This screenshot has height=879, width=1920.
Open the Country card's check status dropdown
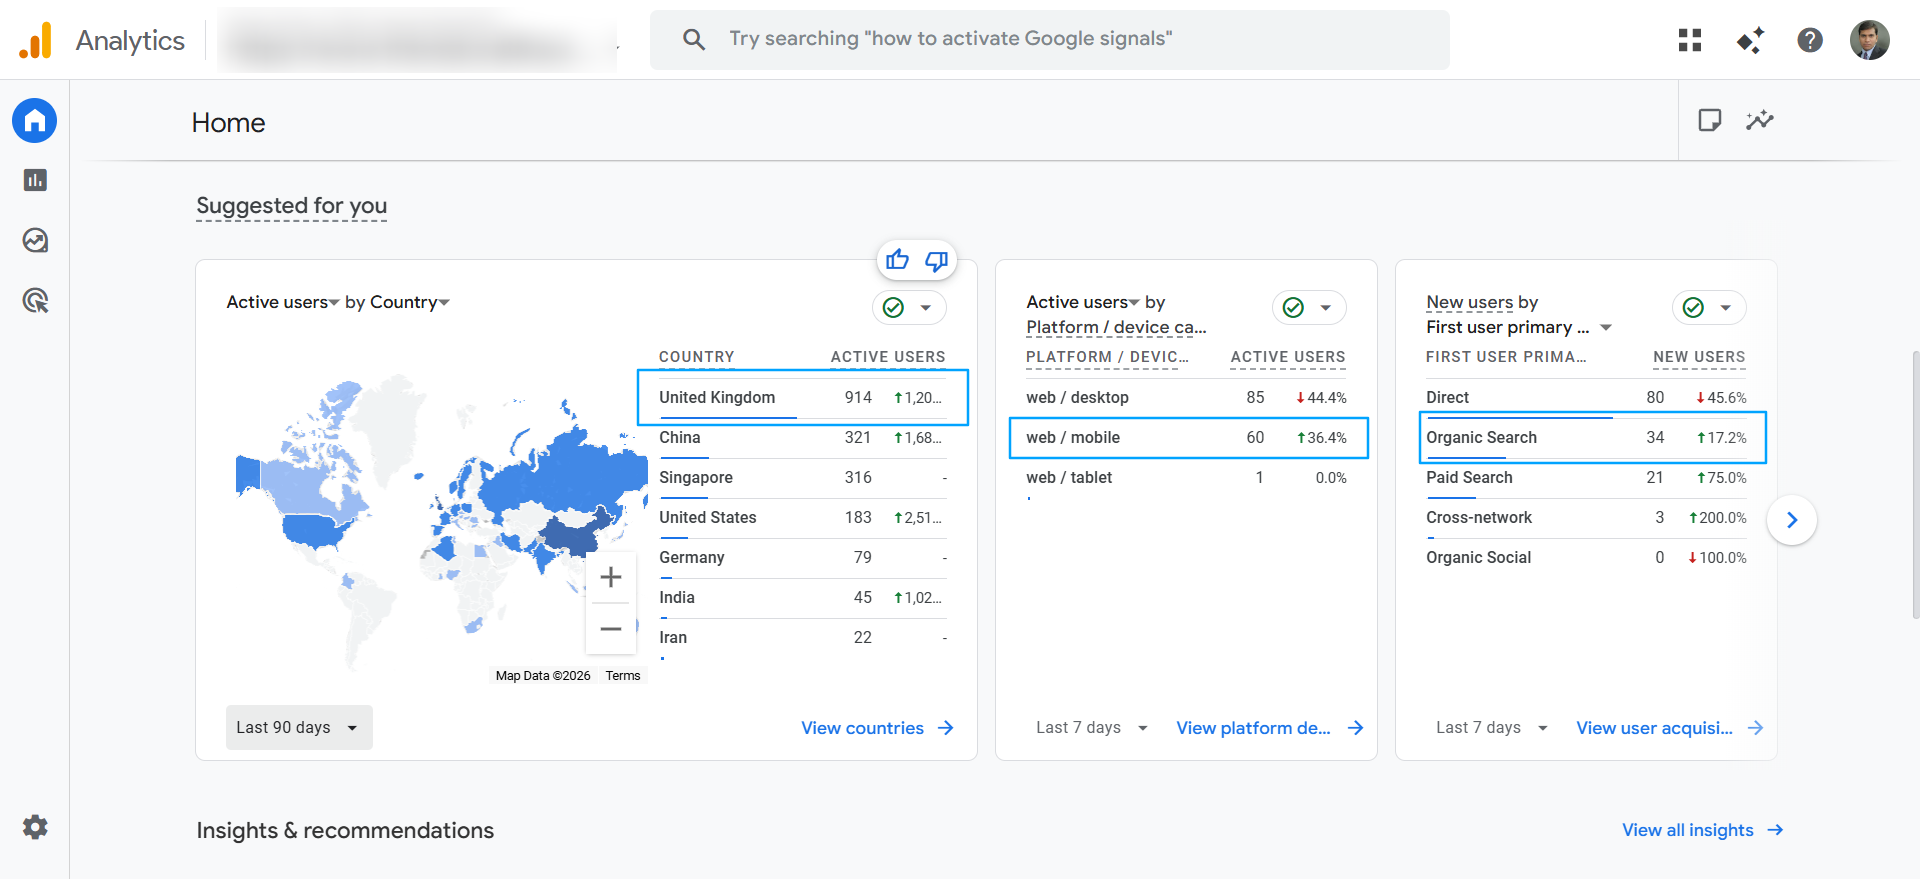909,307
